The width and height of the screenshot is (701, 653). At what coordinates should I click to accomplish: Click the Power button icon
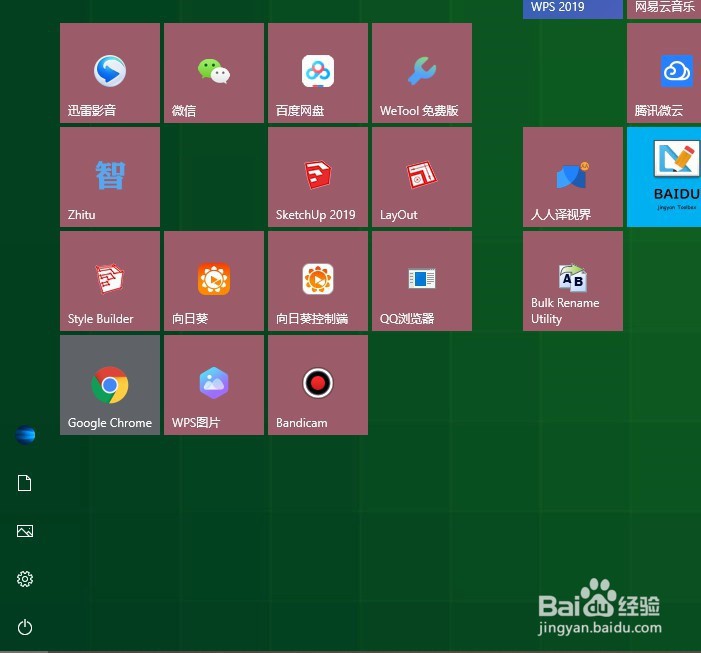[25, 627]
